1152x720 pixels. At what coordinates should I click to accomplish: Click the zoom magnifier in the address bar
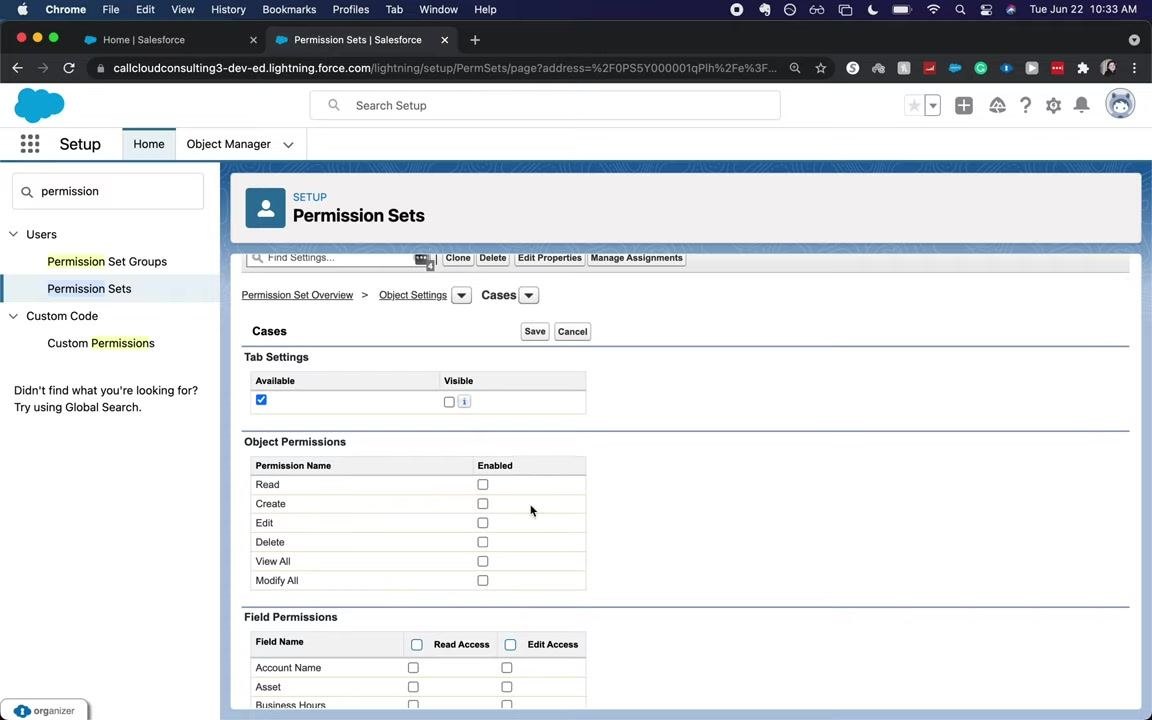coord(795,68)
